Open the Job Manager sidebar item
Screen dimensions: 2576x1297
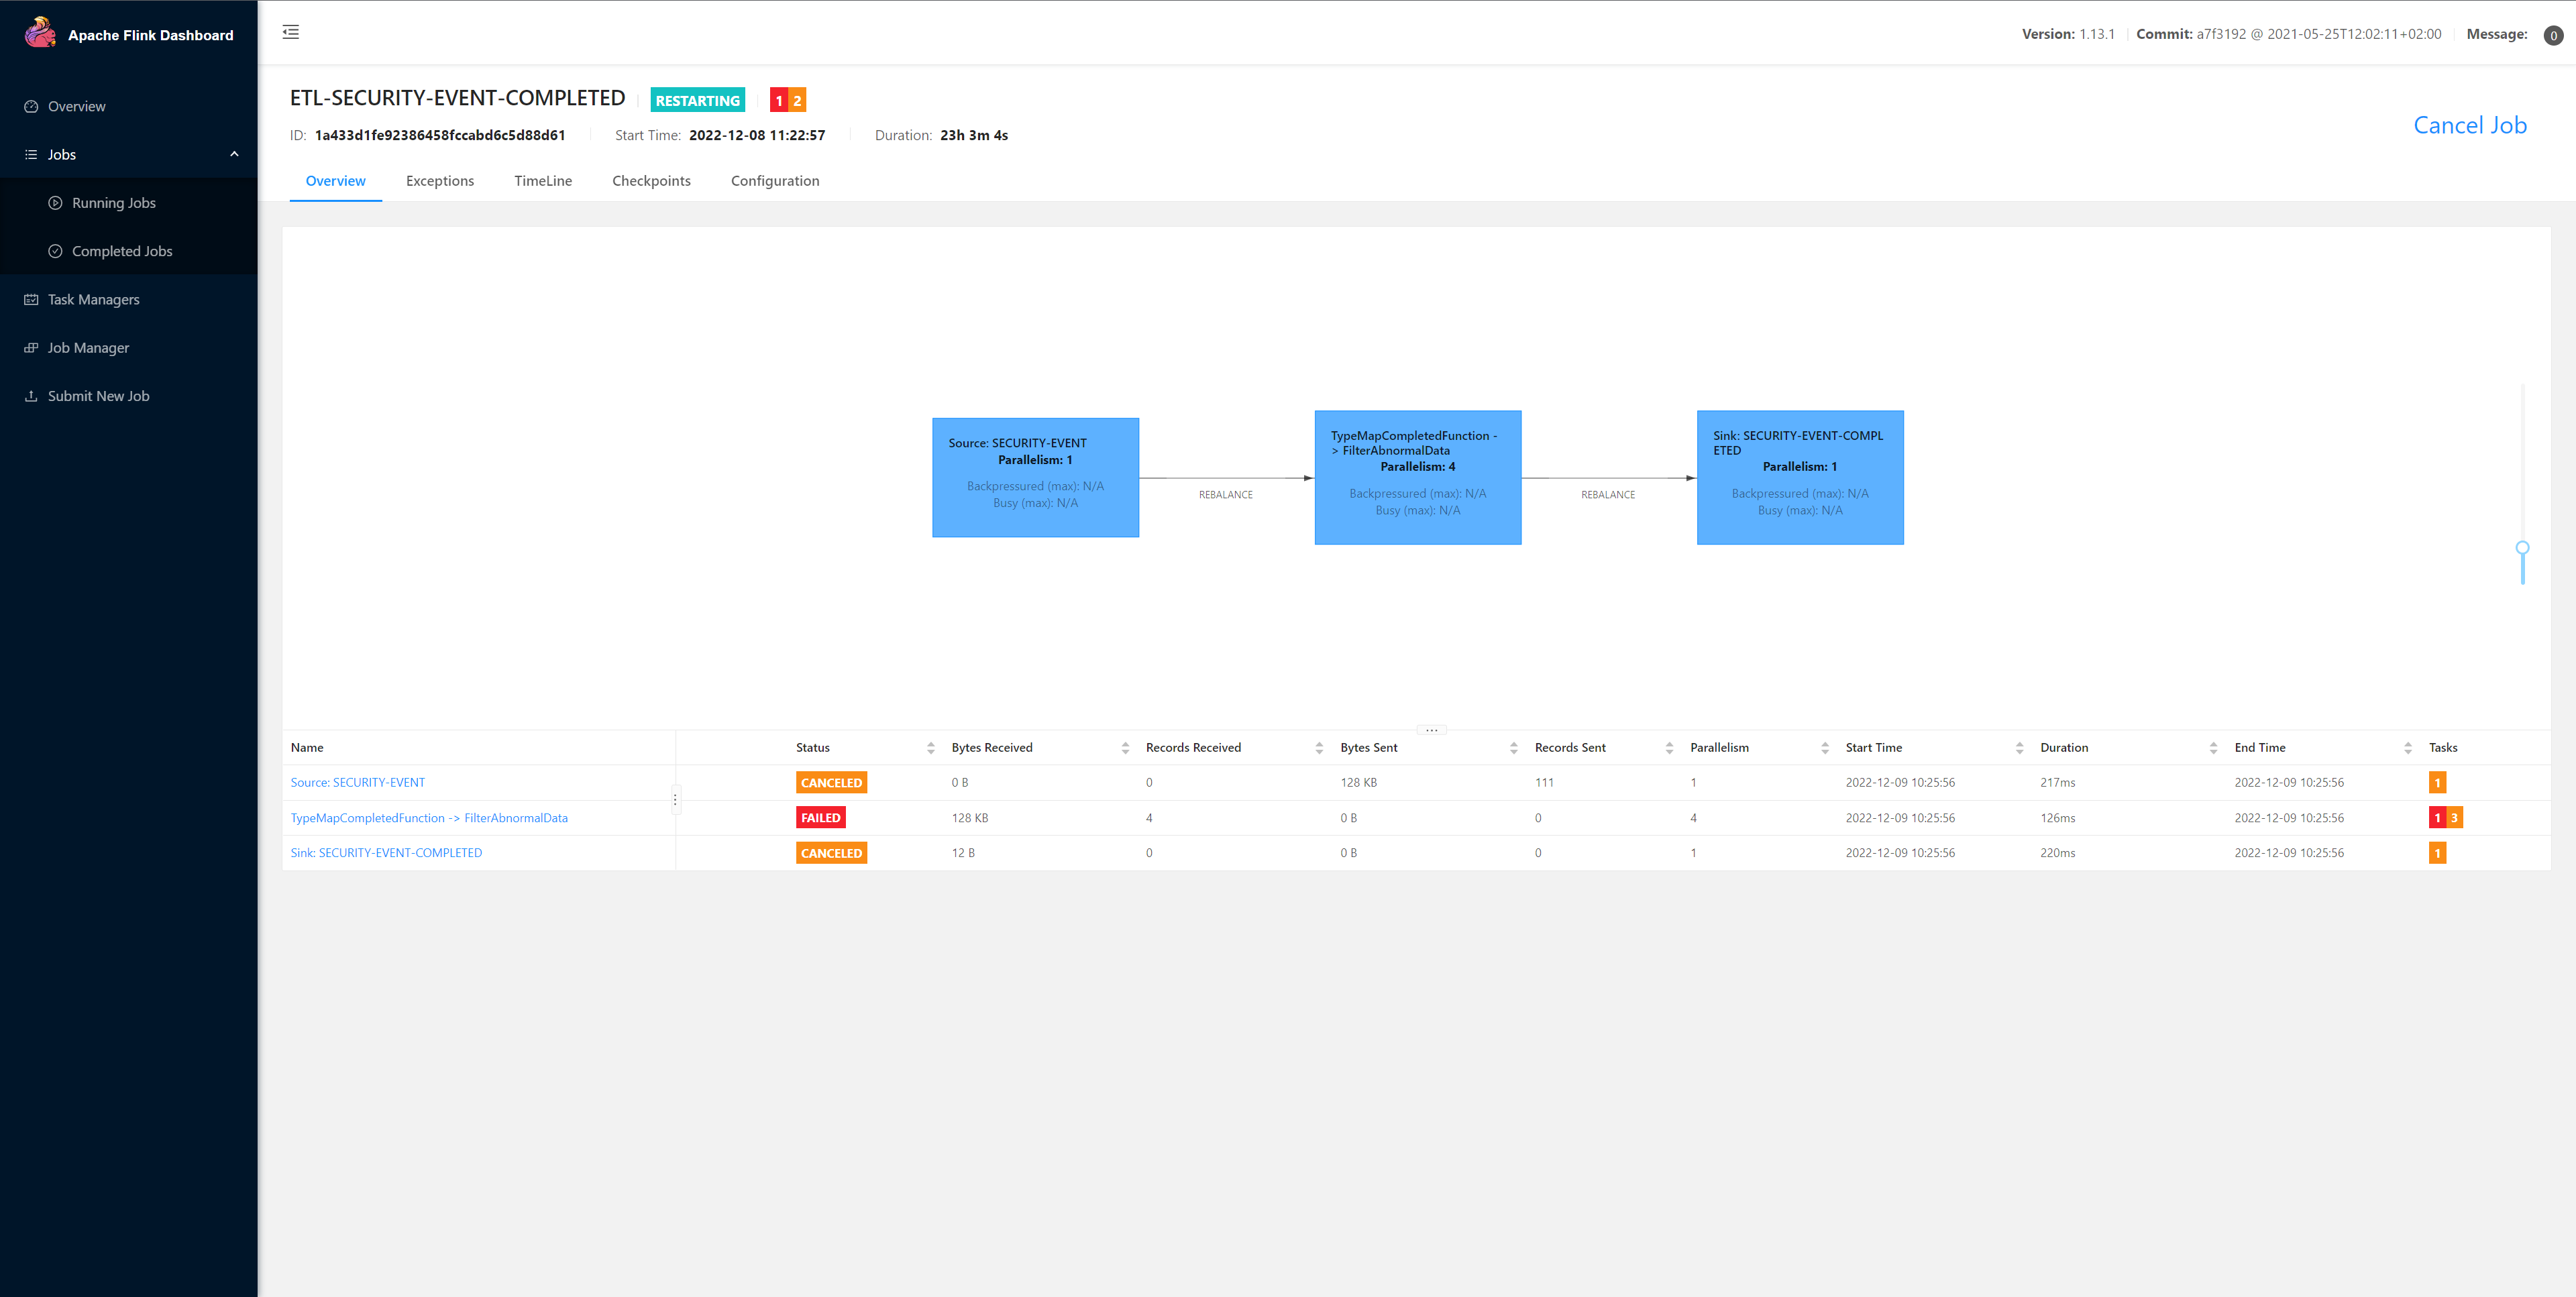pyautogui.click(x=88, y=348)
